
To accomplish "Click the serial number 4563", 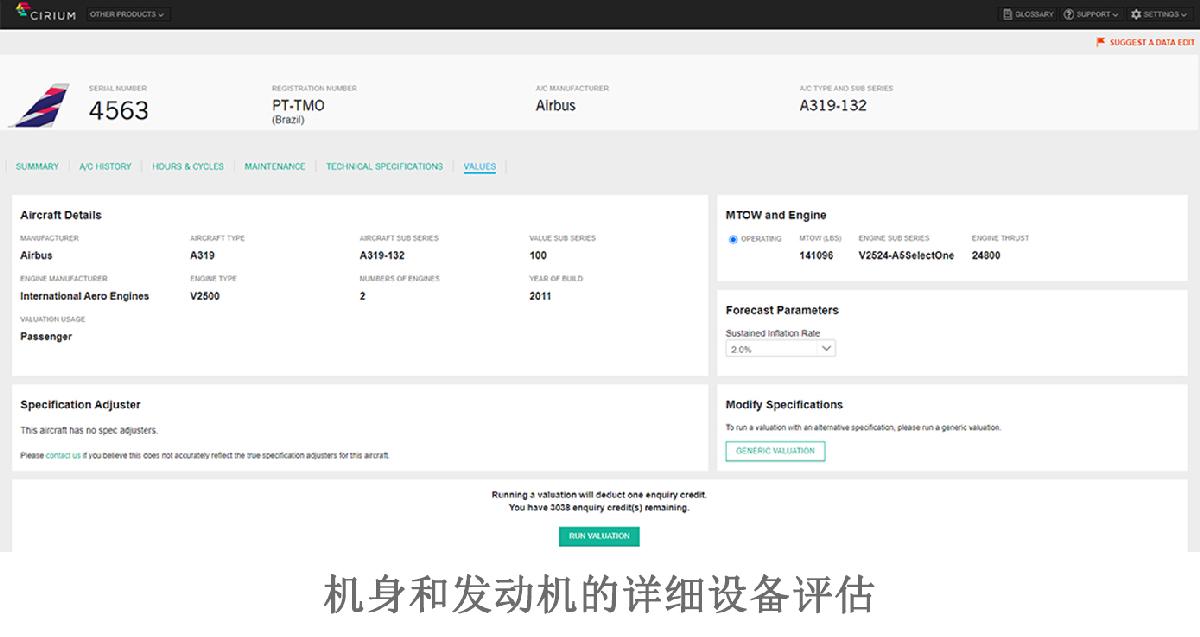I will 119,111.
